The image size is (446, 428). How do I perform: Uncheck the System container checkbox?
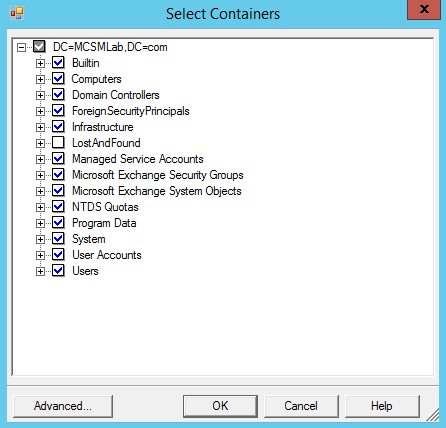point(58,238)
